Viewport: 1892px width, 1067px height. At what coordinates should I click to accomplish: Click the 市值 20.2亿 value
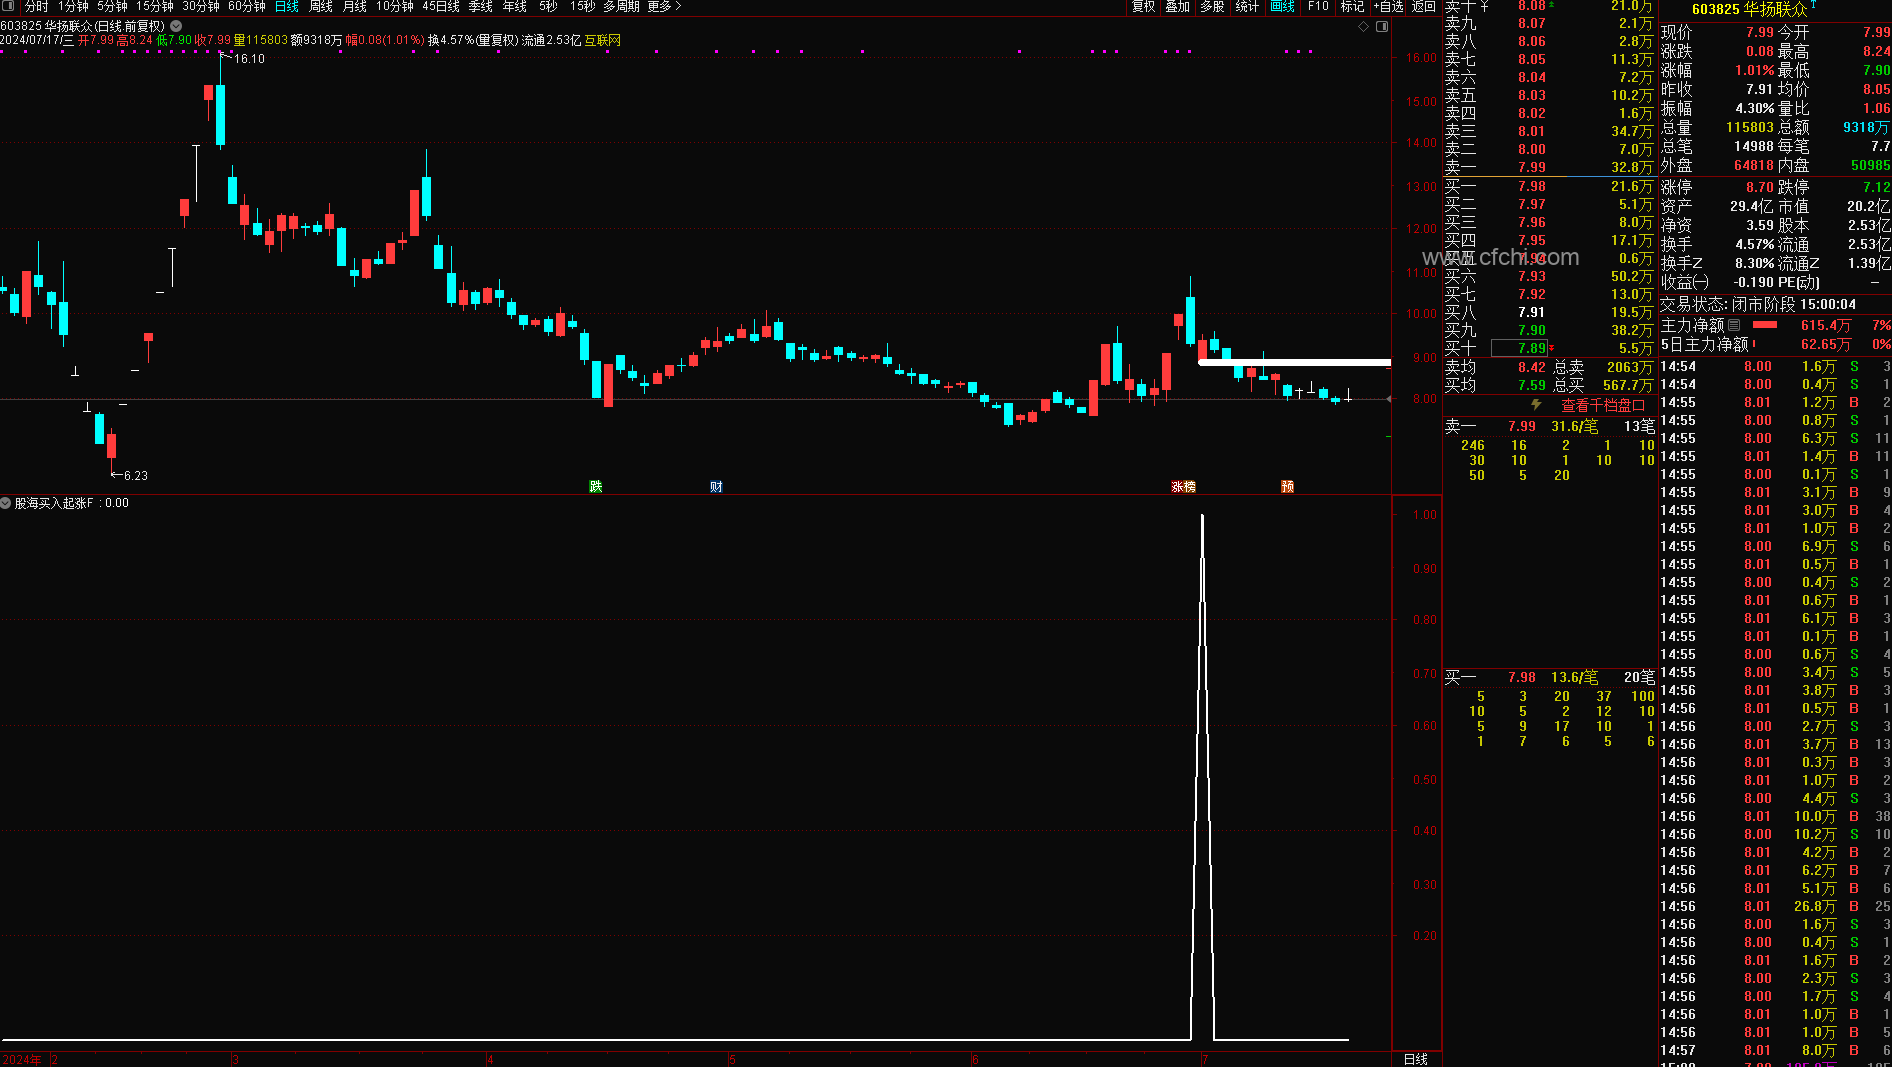click(1868, 206)
